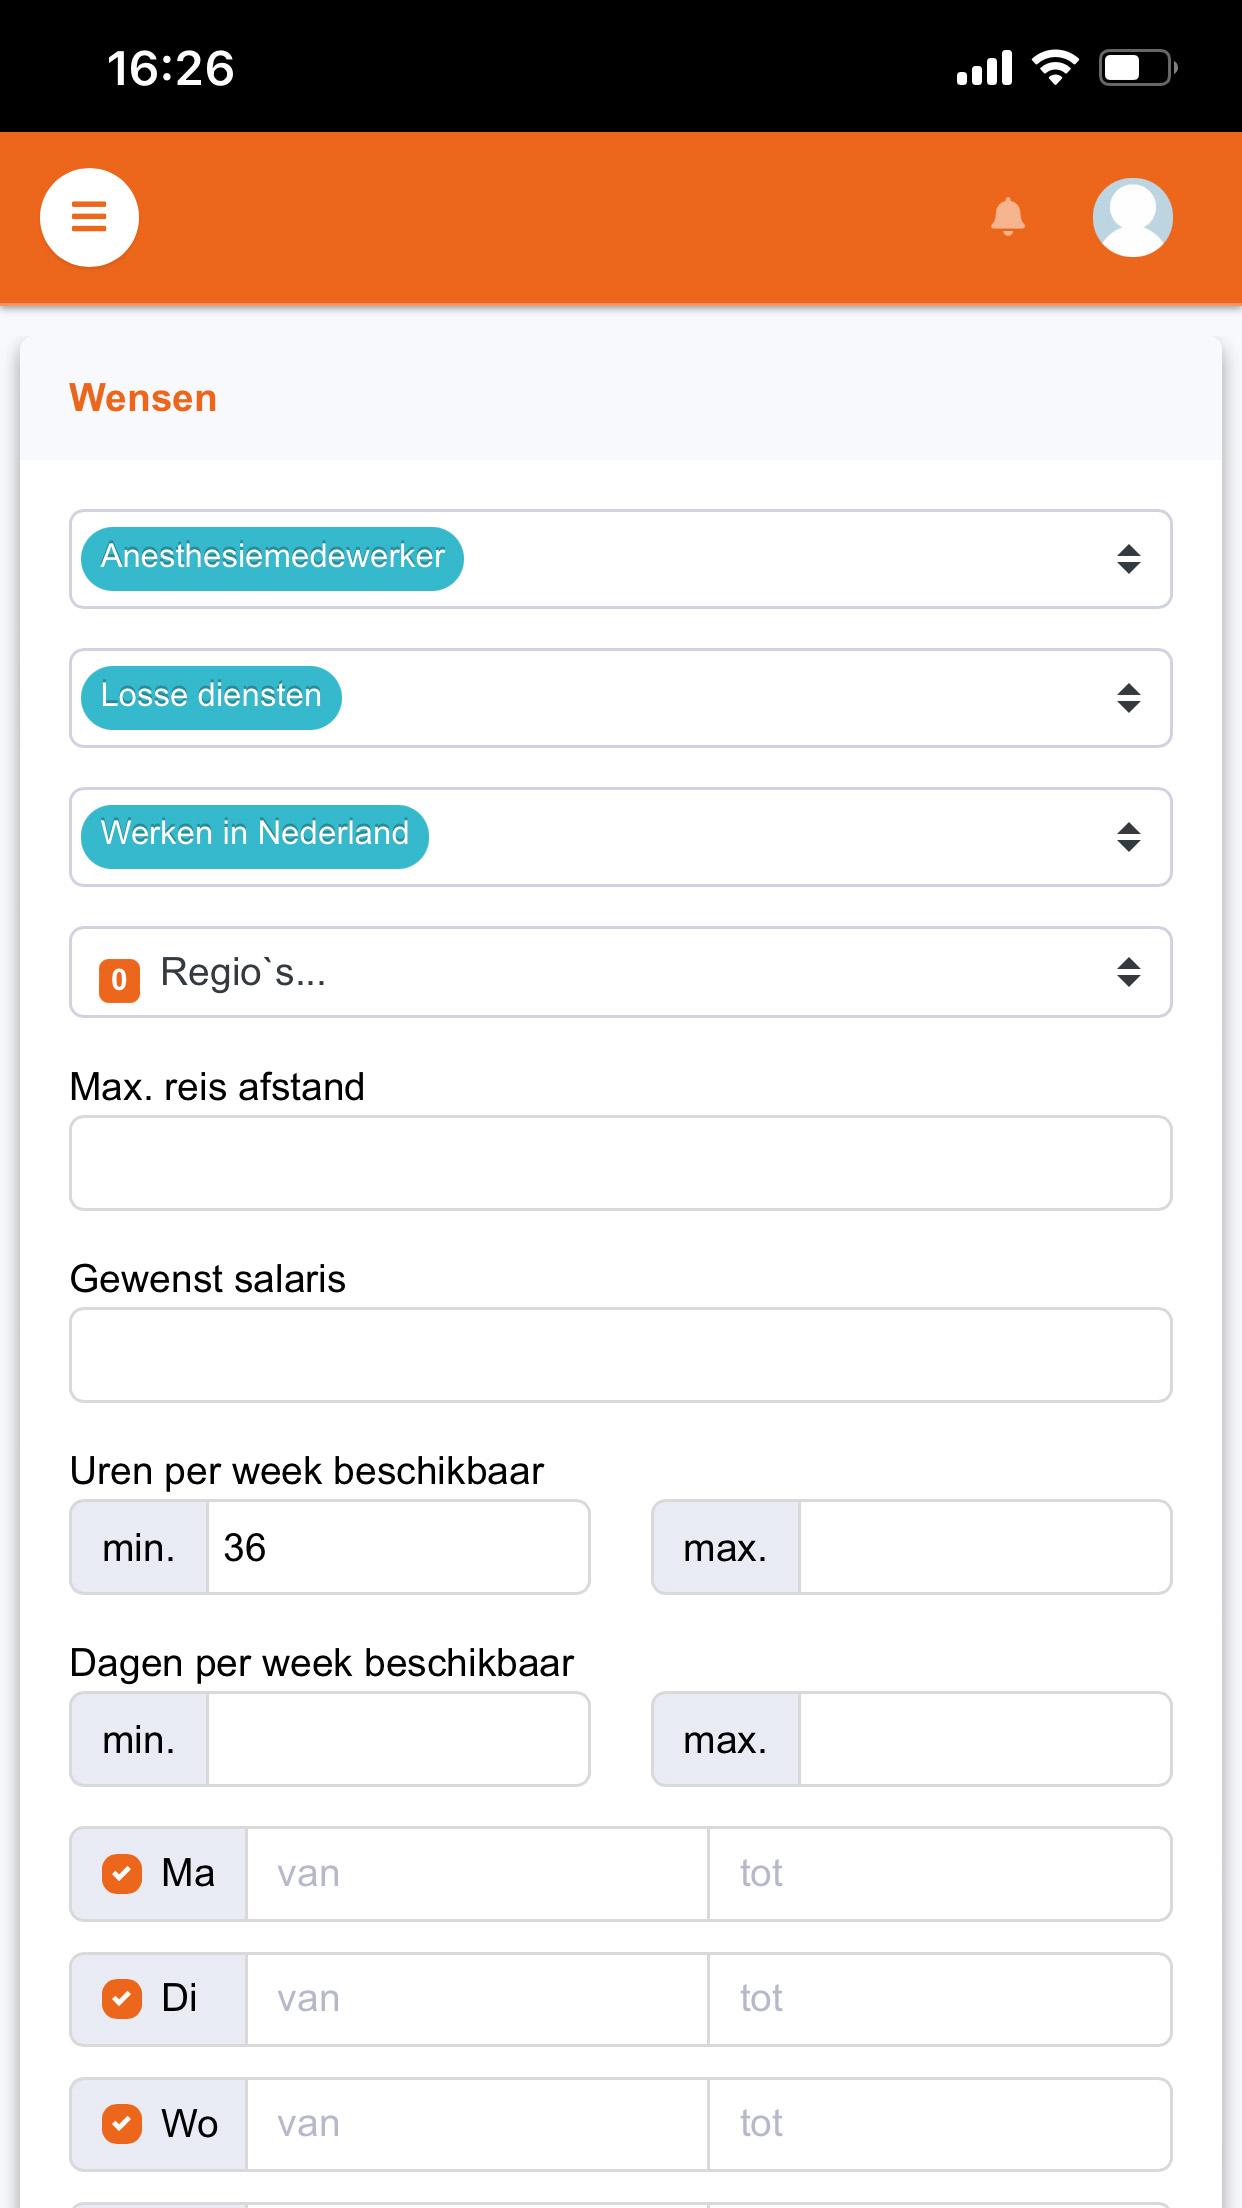Screen dimensions: 1242x2208
Task: Uncheck the Ma day checkbox
Action: [x=122, y=1873]
